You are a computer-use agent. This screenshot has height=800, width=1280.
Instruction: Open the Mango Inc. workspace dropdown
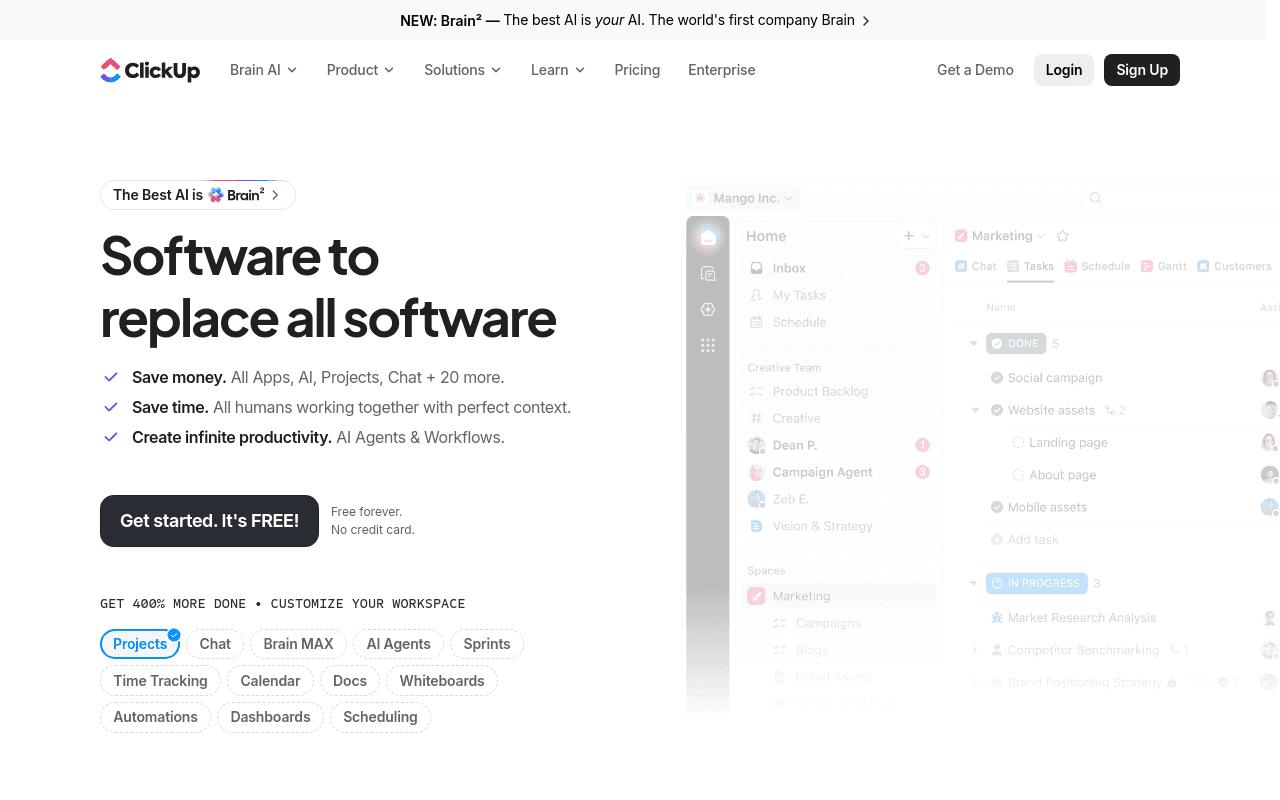(745, 198)
